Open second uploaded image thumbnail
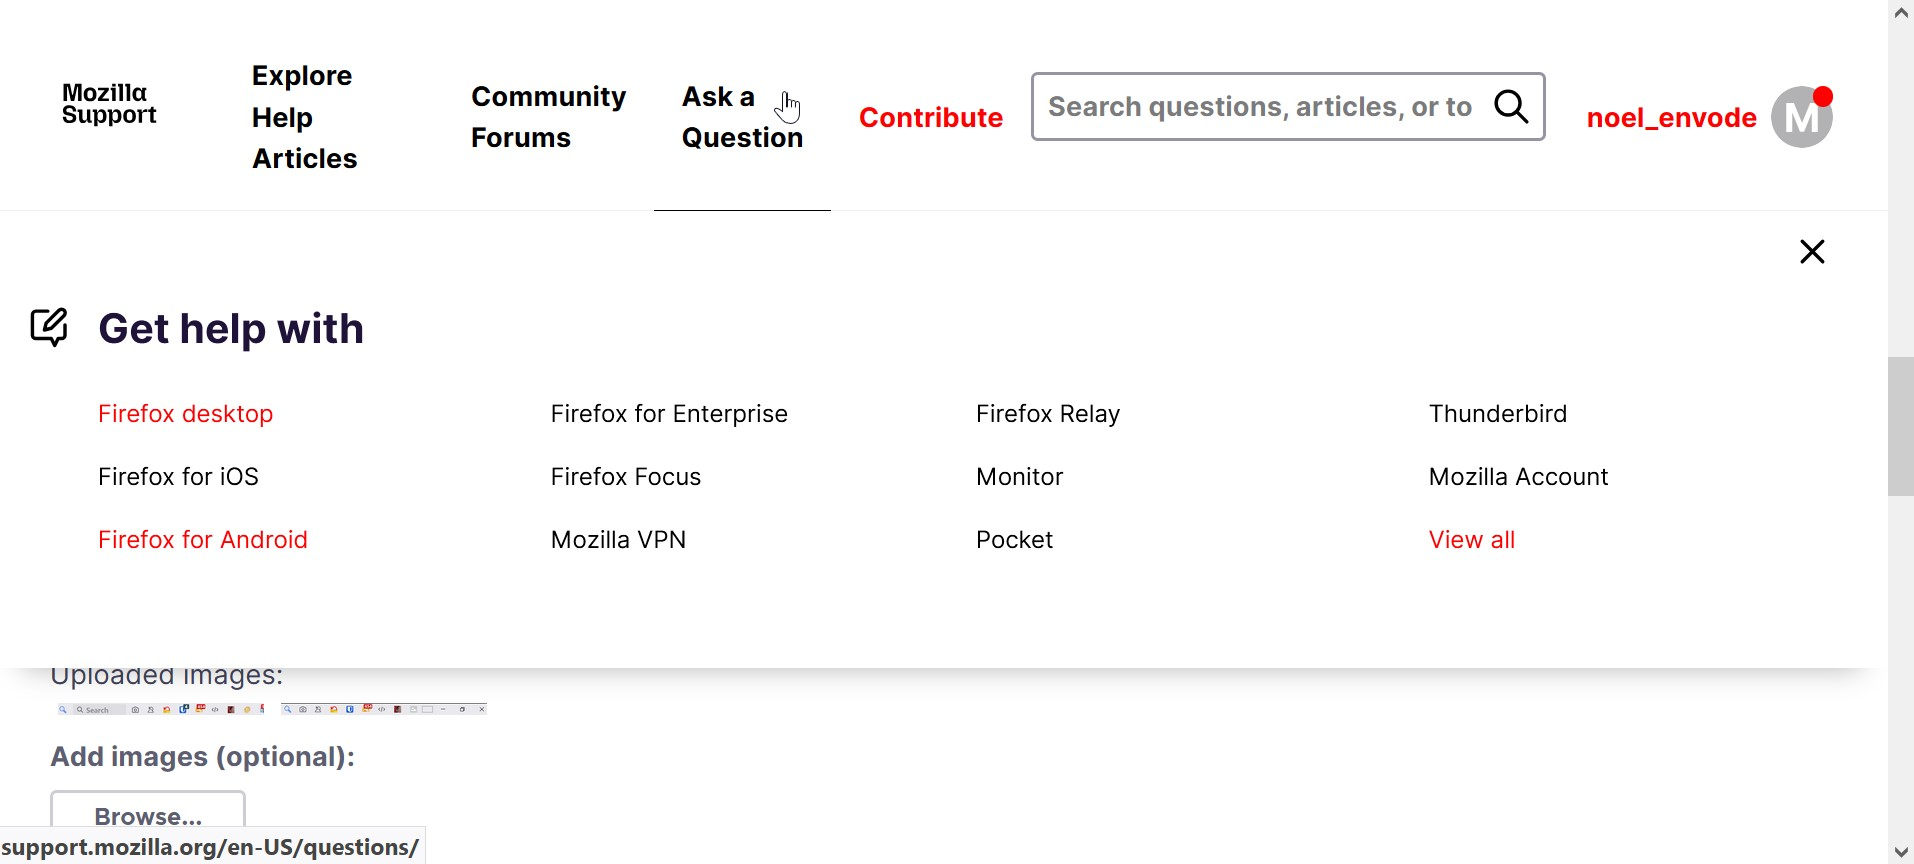The height and width of the screenshot is (864, 1914). coord(383,709)
